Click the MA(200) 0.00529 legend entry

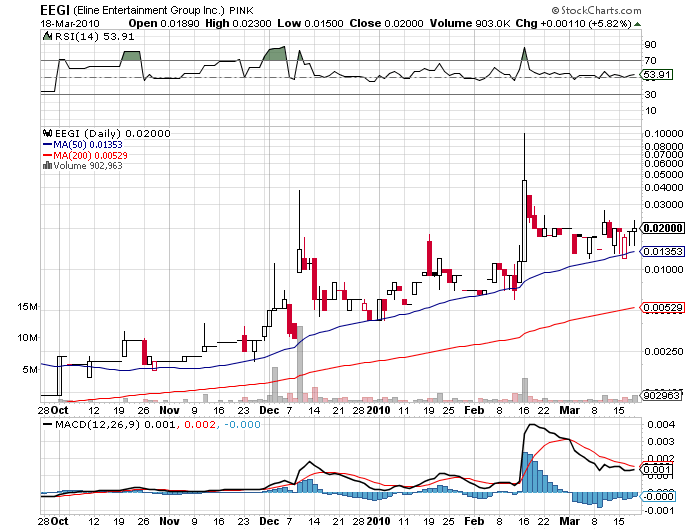(x=90, y=155)
